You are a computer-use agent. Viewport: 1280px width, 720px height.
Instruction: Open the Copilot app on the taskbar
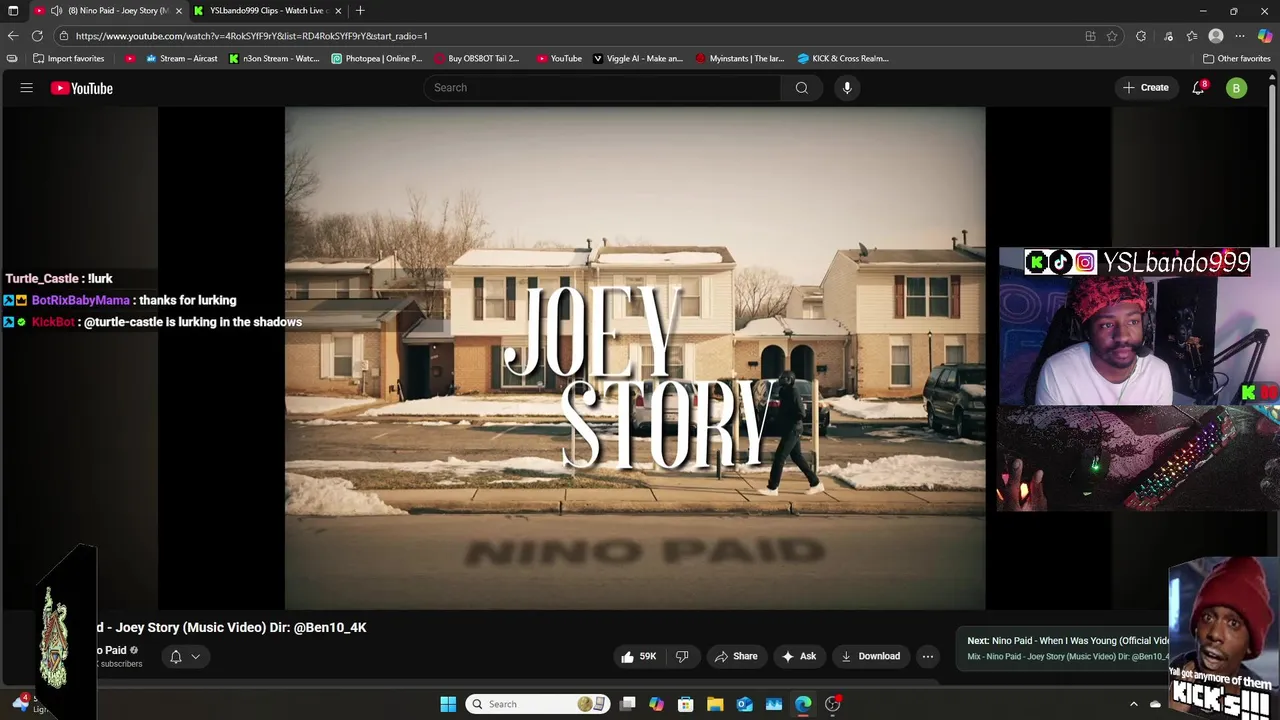[x=656, y=704]
